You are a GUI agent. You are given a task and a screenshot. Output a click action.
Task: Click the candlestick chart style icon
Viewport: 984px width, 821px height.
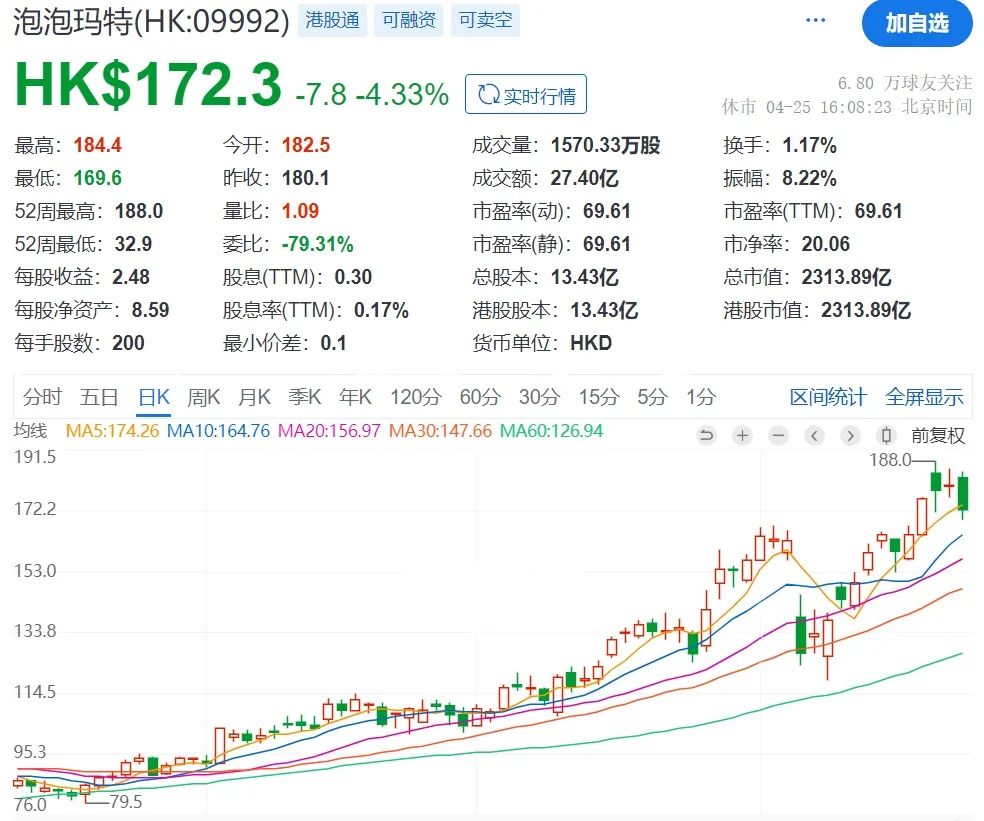[x=885, y=436]
